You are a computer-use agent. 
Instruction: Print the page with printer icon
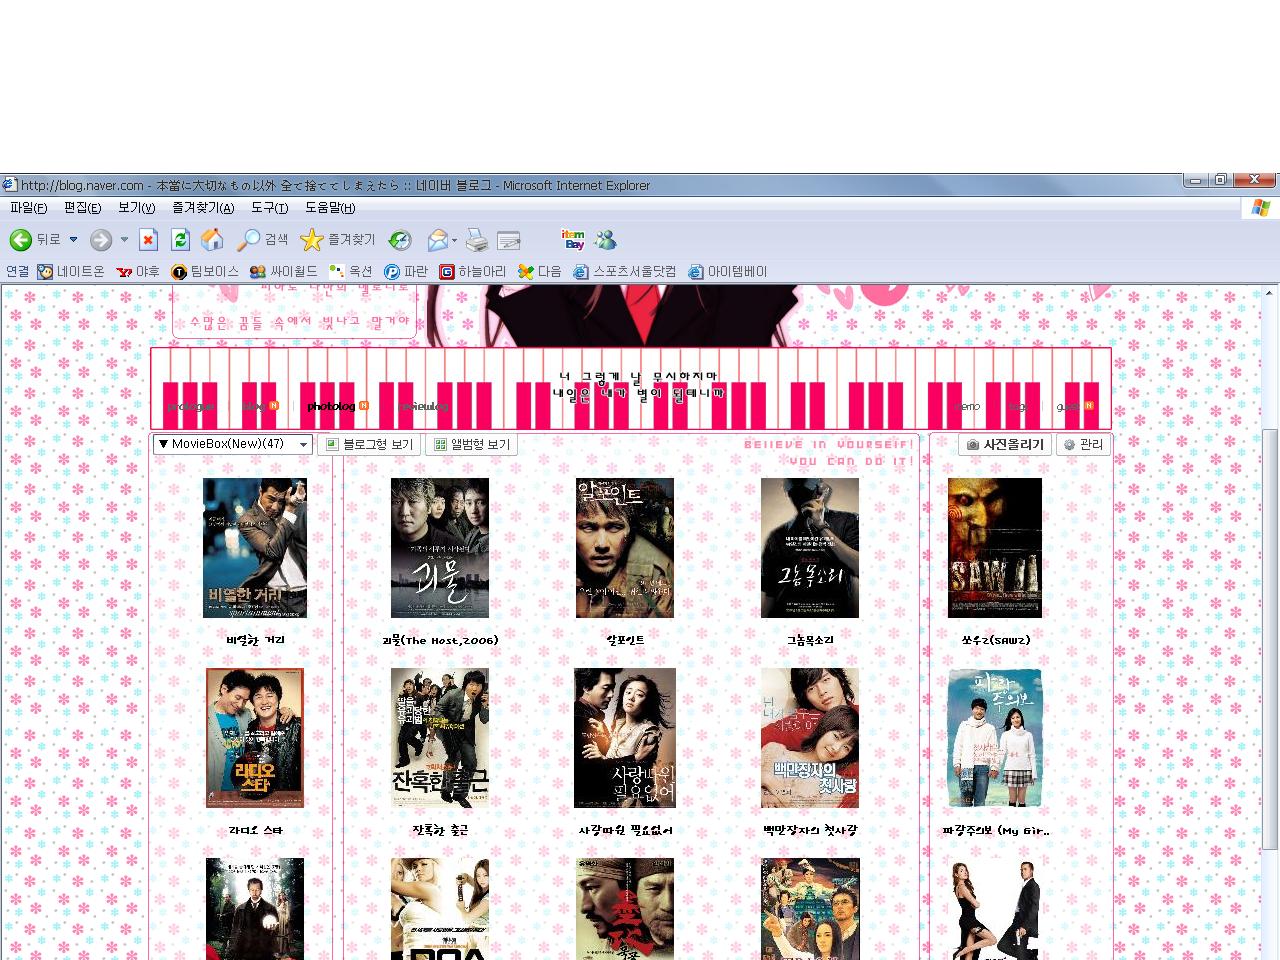[x=477, y=240]
